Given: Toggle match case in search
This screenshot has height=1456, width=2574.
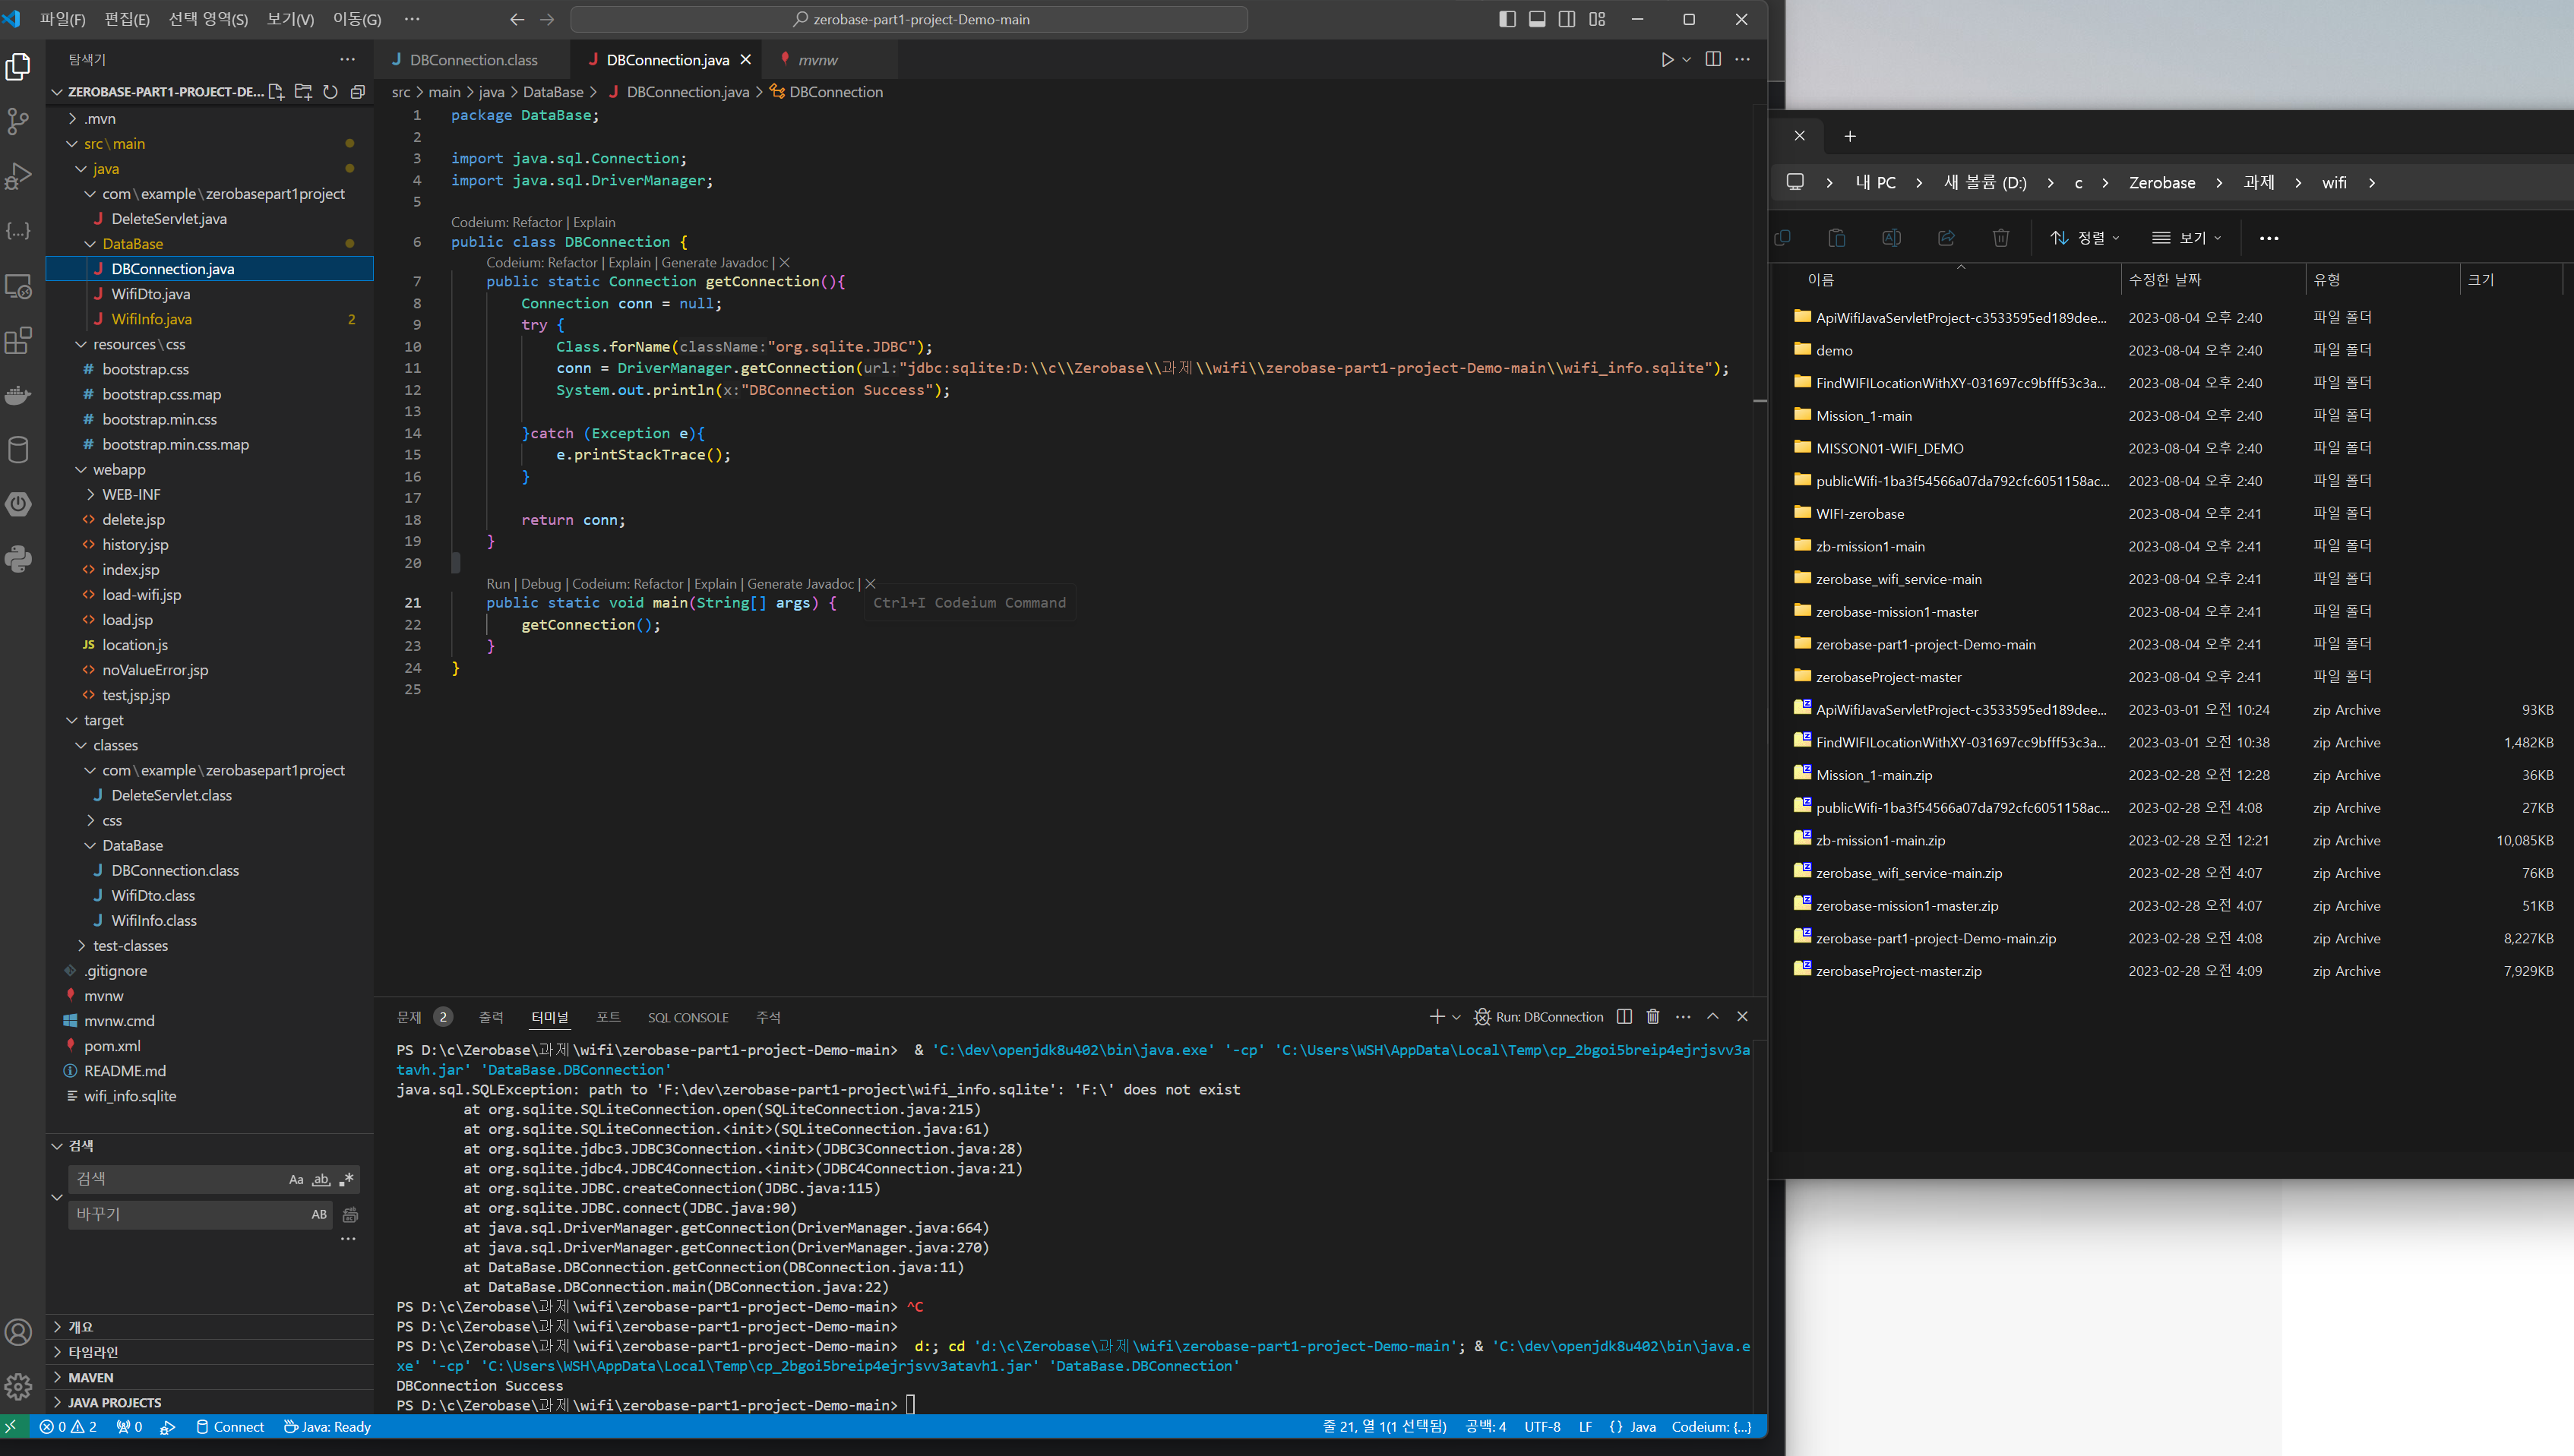Looking at the screenshot, I should coord(296,1180).
